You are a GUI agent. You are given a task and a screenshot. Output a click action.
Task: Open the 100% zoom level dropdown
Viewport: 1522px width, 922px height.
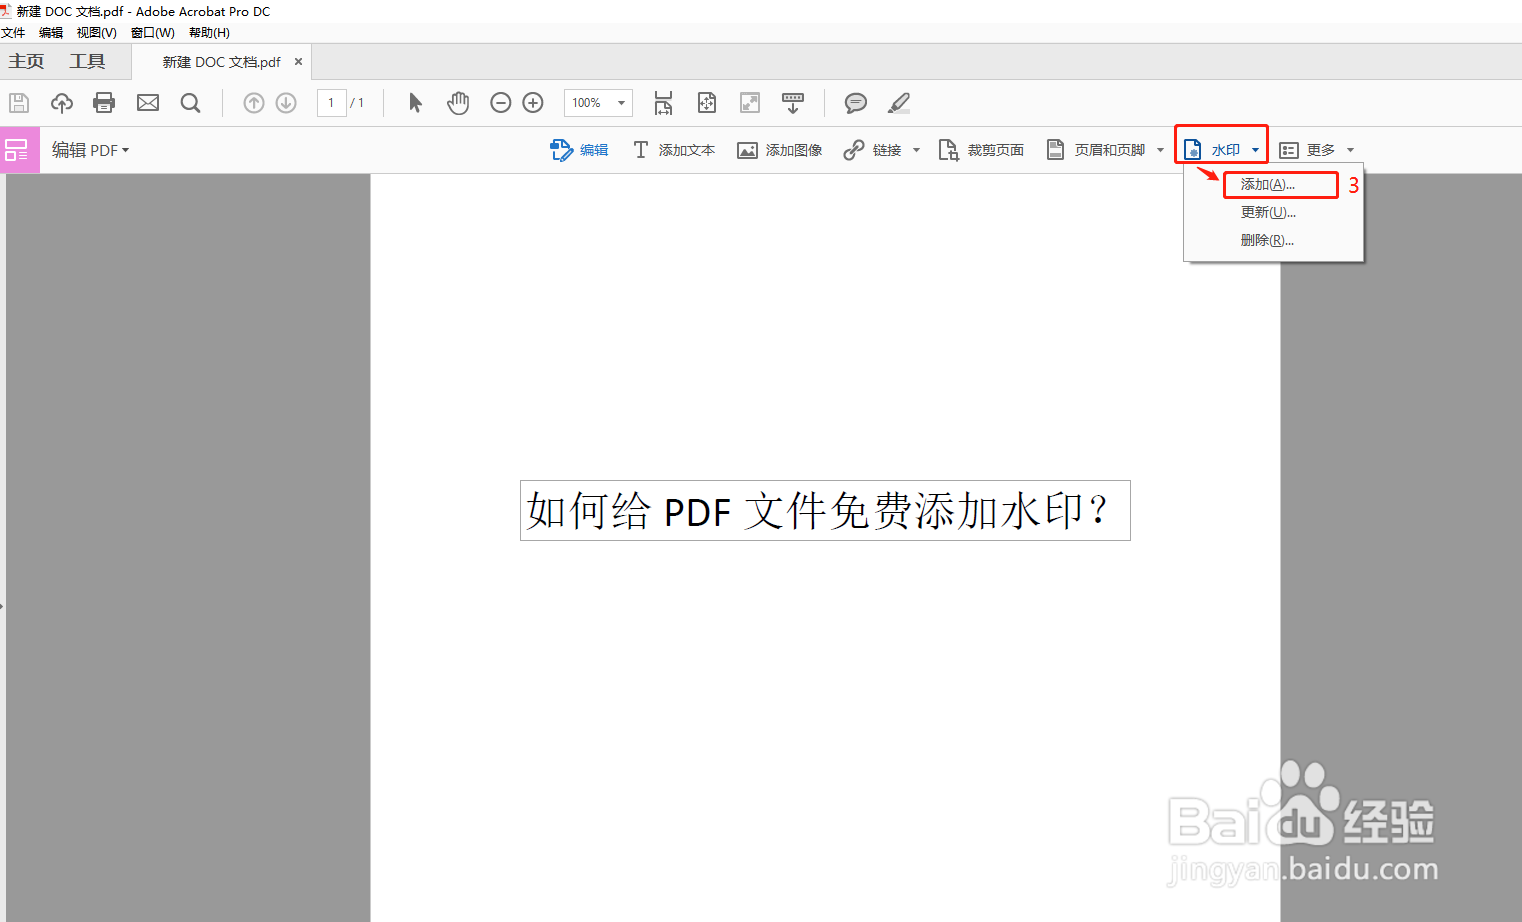[621, 103]
